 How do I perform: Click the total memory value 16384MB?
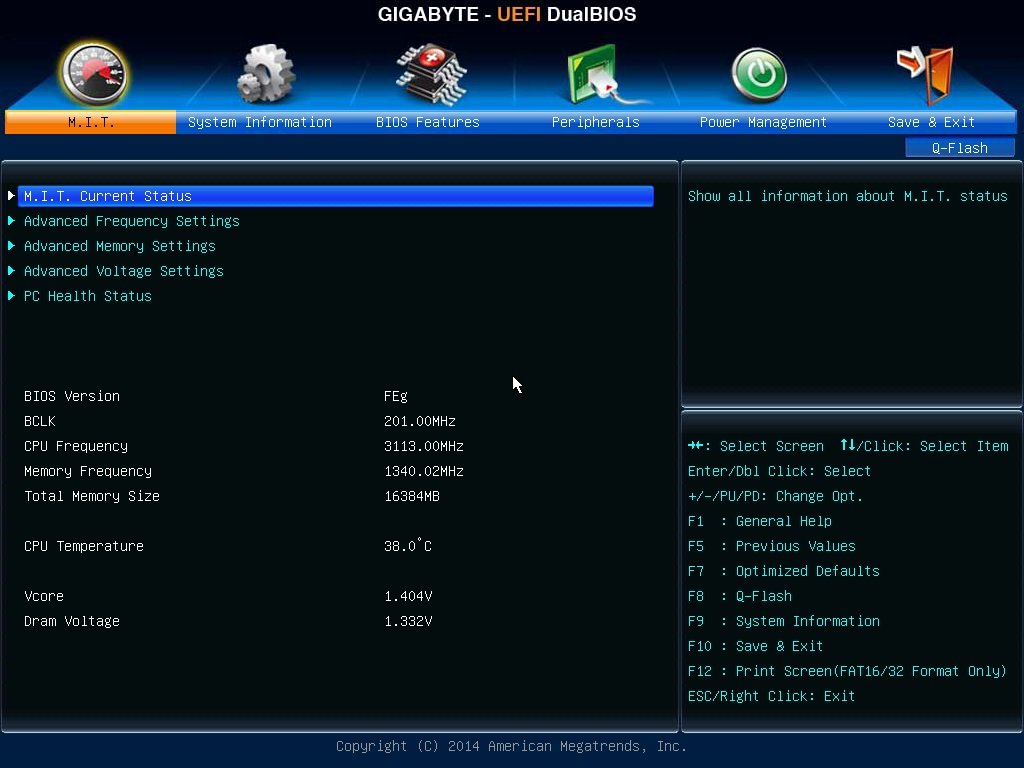click(412, 496)
